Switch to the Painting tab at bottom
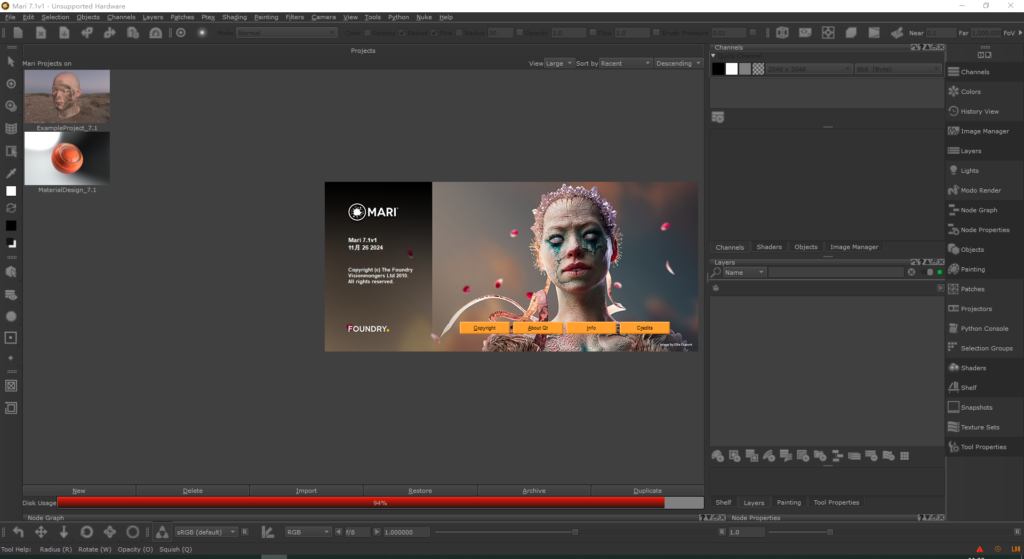Image resolution: width=1024 pixels, height=559 pixels. 788,502
